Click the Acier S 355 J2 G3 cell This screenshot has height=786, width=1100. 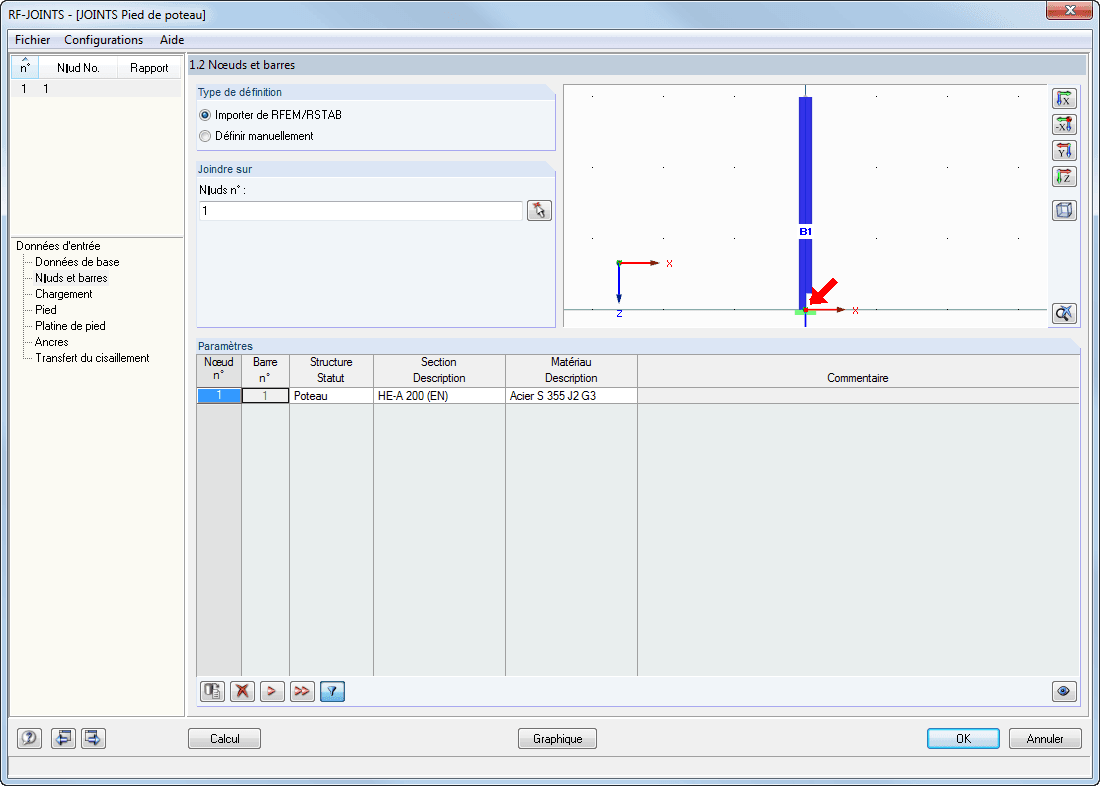click(x=571, y=396)
